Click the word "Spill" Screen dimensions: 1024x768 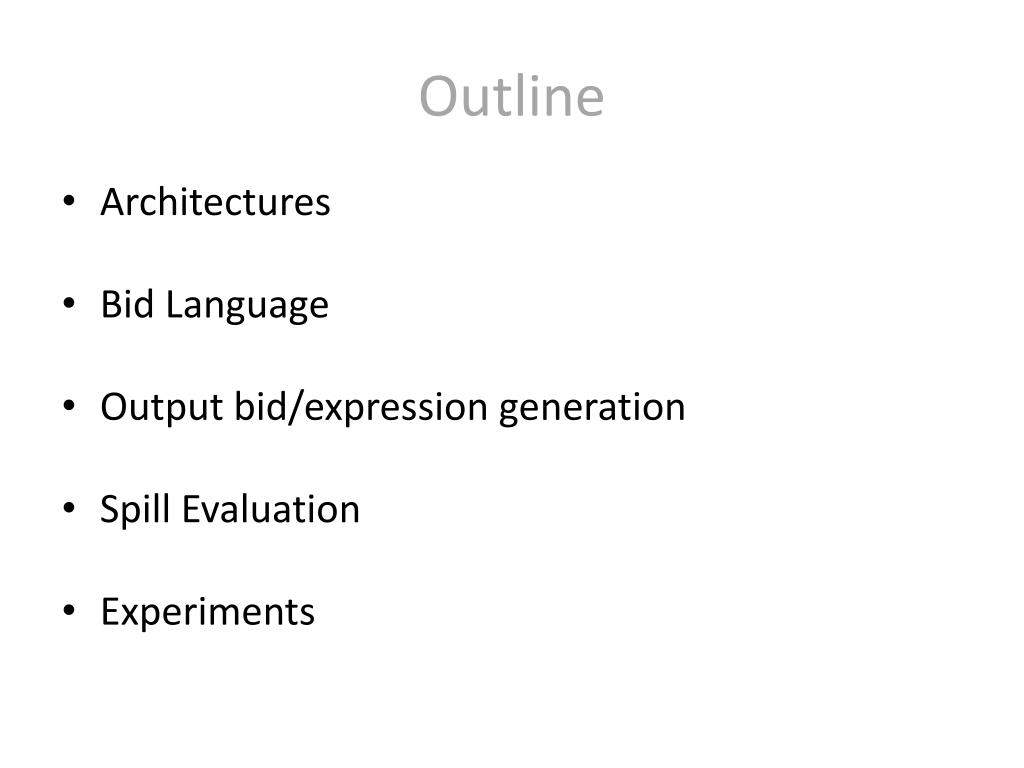tap(135, 510)
